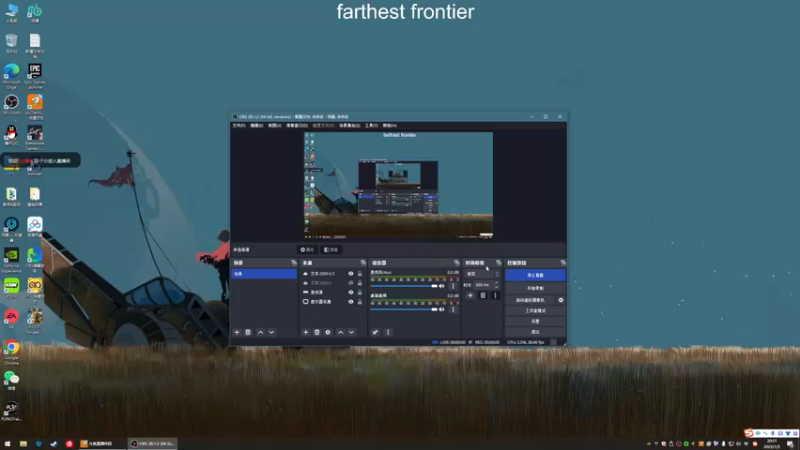
Task: Pop out the Controls dock with its header icon
Action: pos(563,263)
